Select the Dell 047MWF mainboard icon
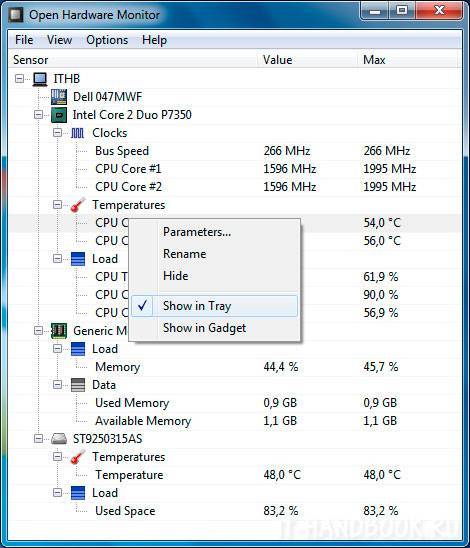 pyautogui.click(x=59, y=97)
